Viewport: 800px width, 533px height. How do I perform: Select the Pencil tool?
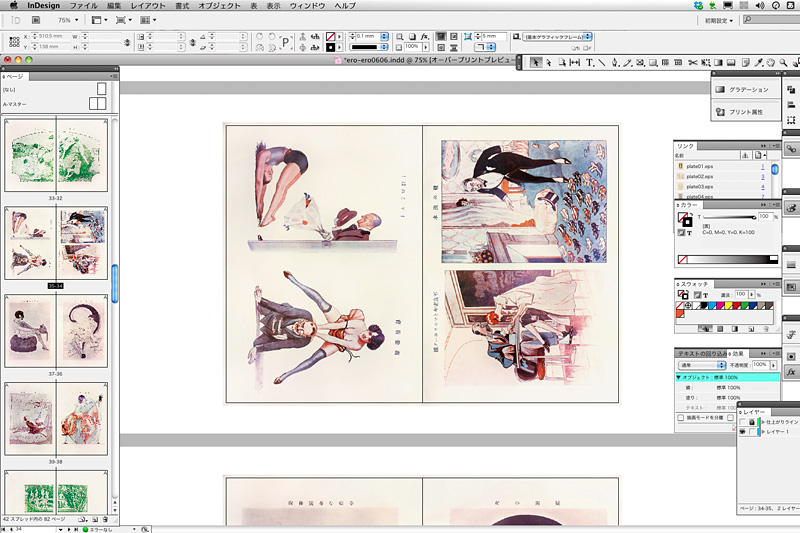(628, 62)
